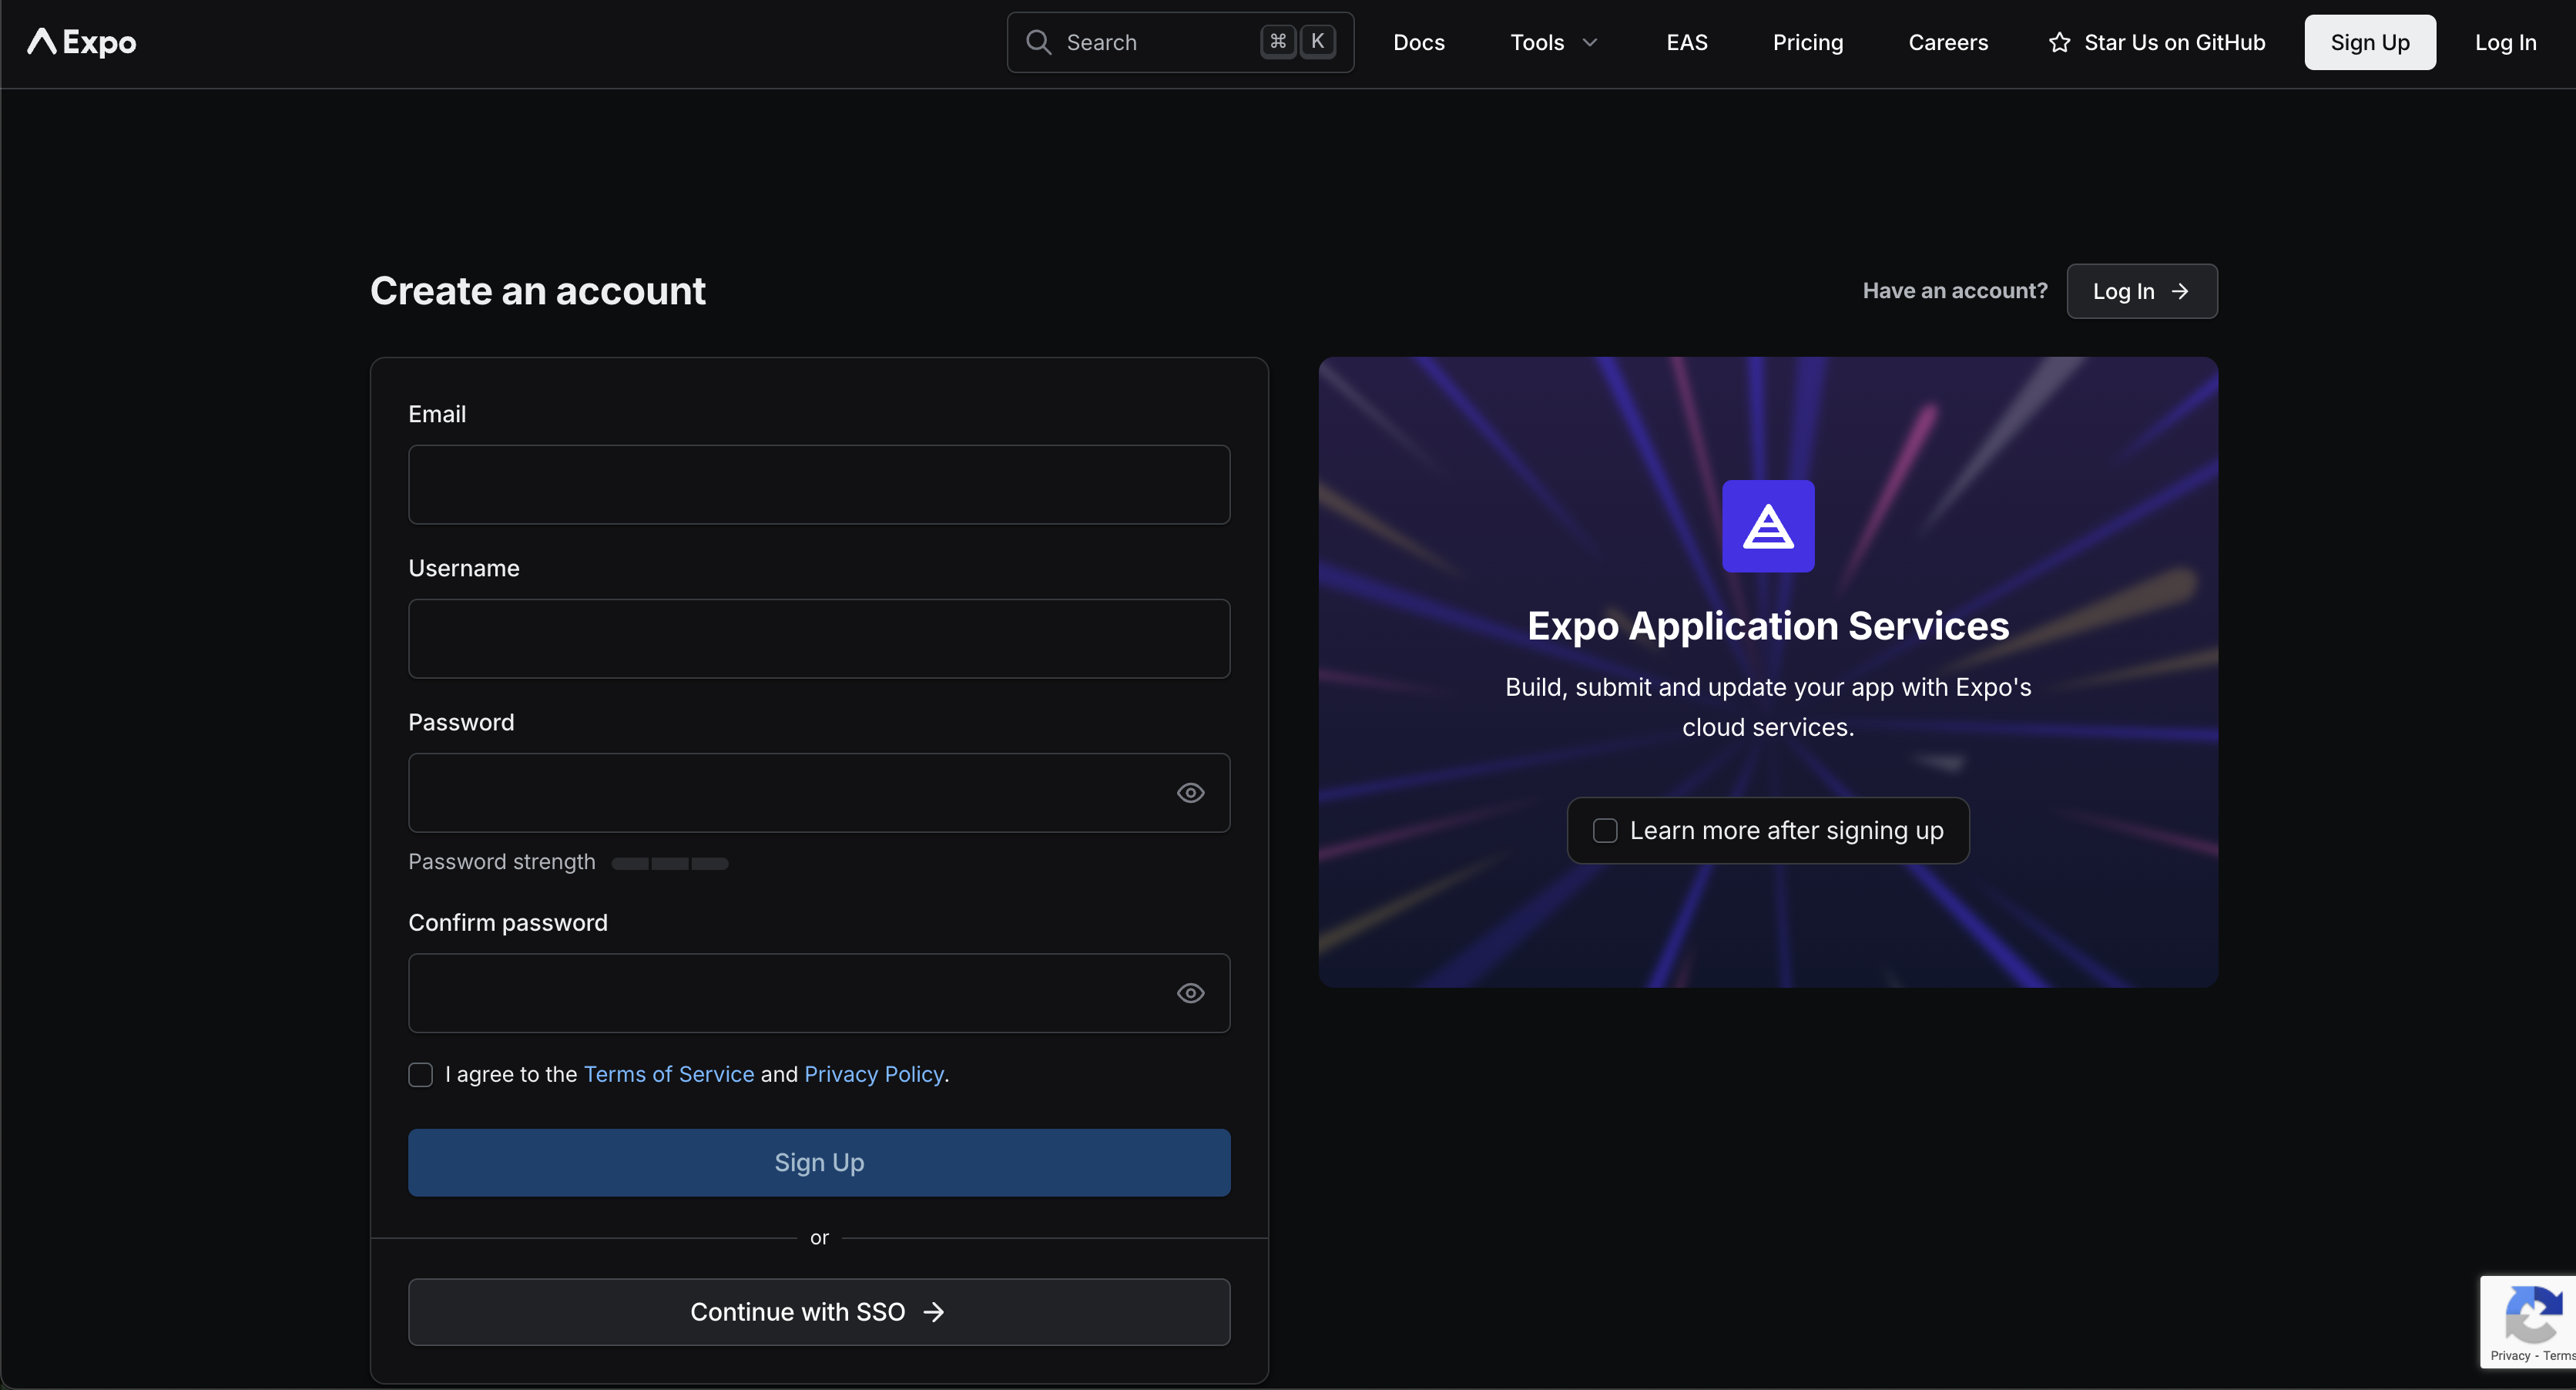Click the arrow in the Log In button
The image size is (2576, 1390).
(2181, 291)
